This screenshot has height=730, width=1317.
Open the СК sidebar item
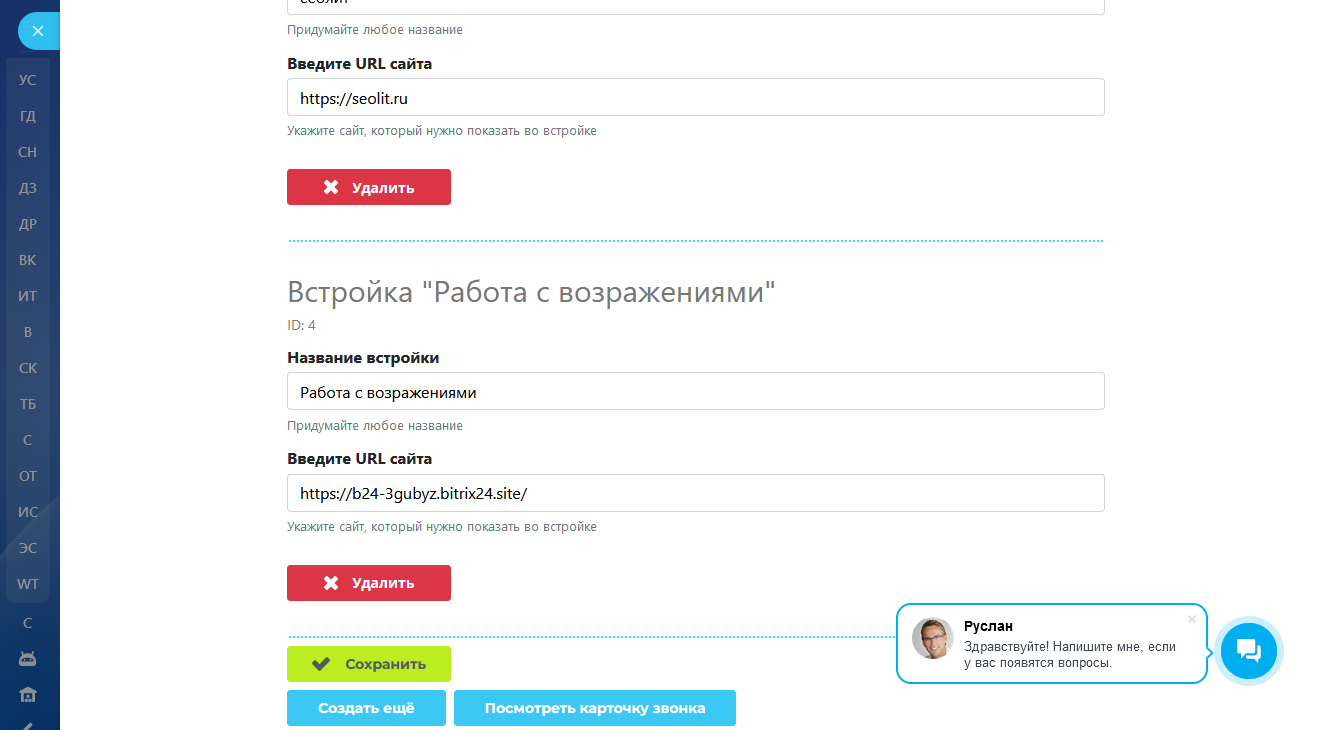coord(28,368)
